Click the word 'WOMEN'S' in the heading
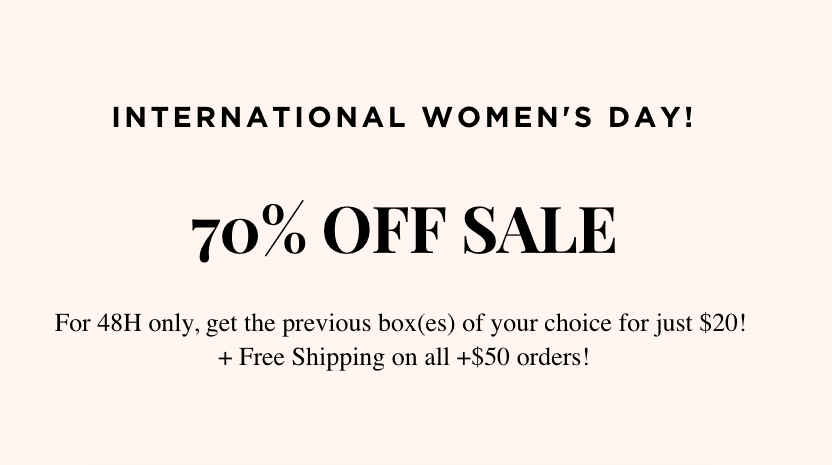The width and height of the screenshot is (832, 465). (x=507, y=117)
